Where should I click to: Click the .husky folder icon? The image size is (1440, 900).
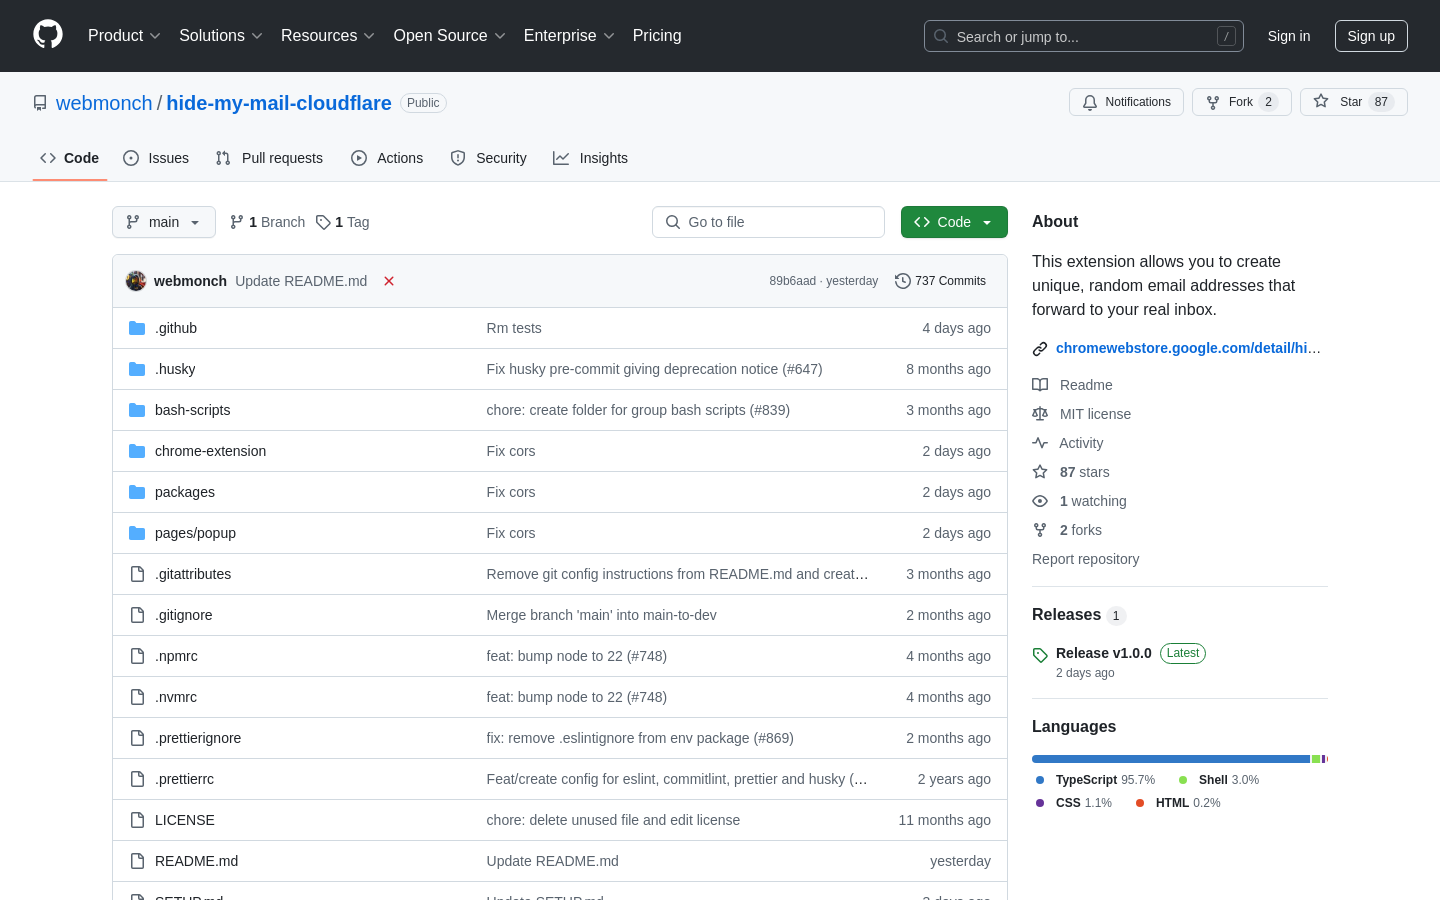click(137, 369)
